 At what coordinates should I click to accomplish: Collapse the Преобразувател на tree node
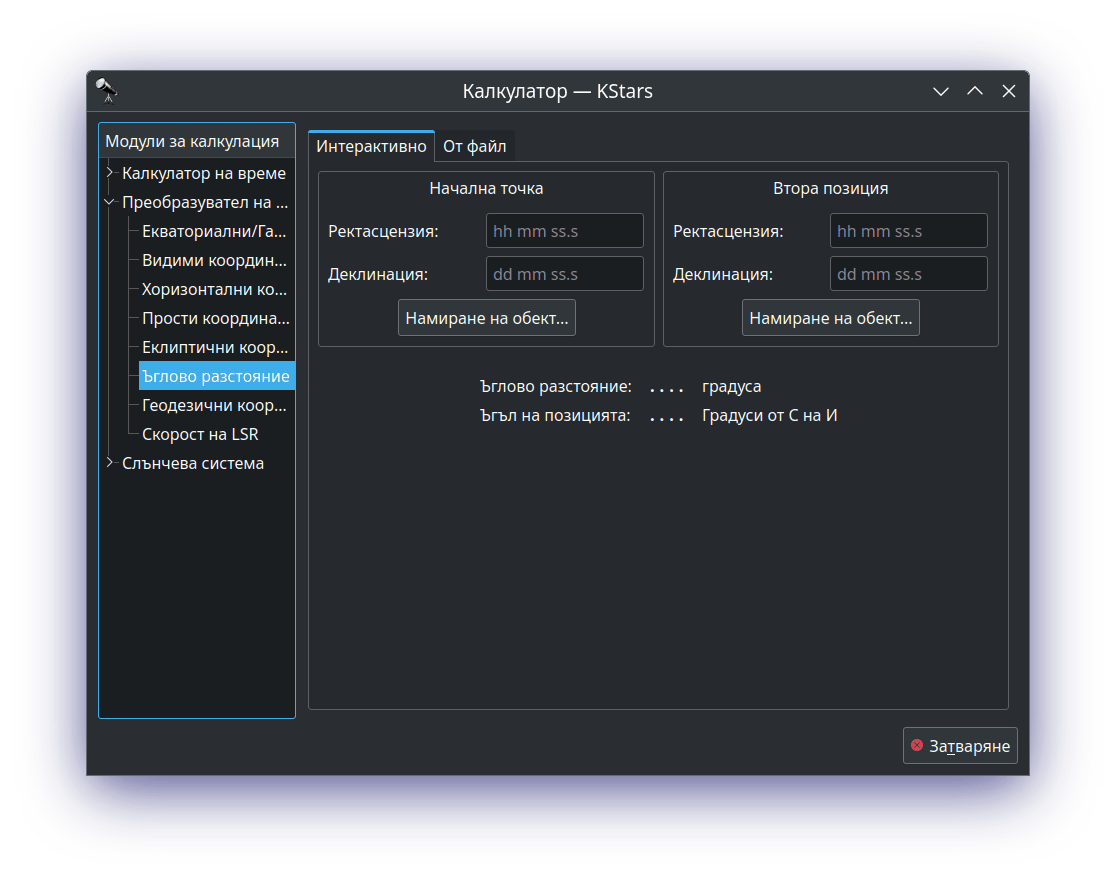110,202
